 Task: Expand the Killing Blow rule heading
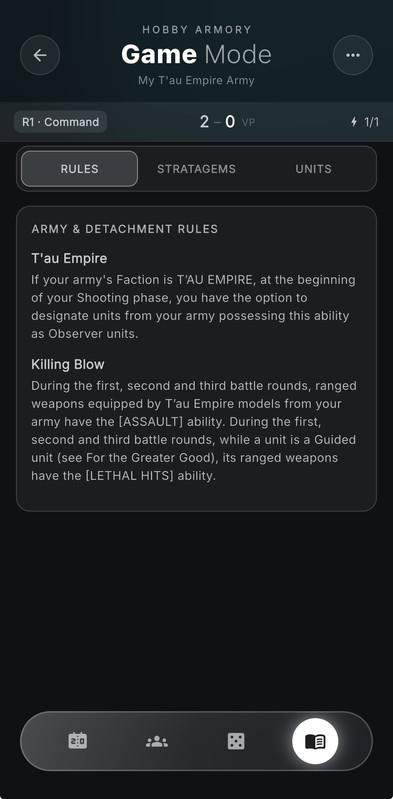click(68, 364)
